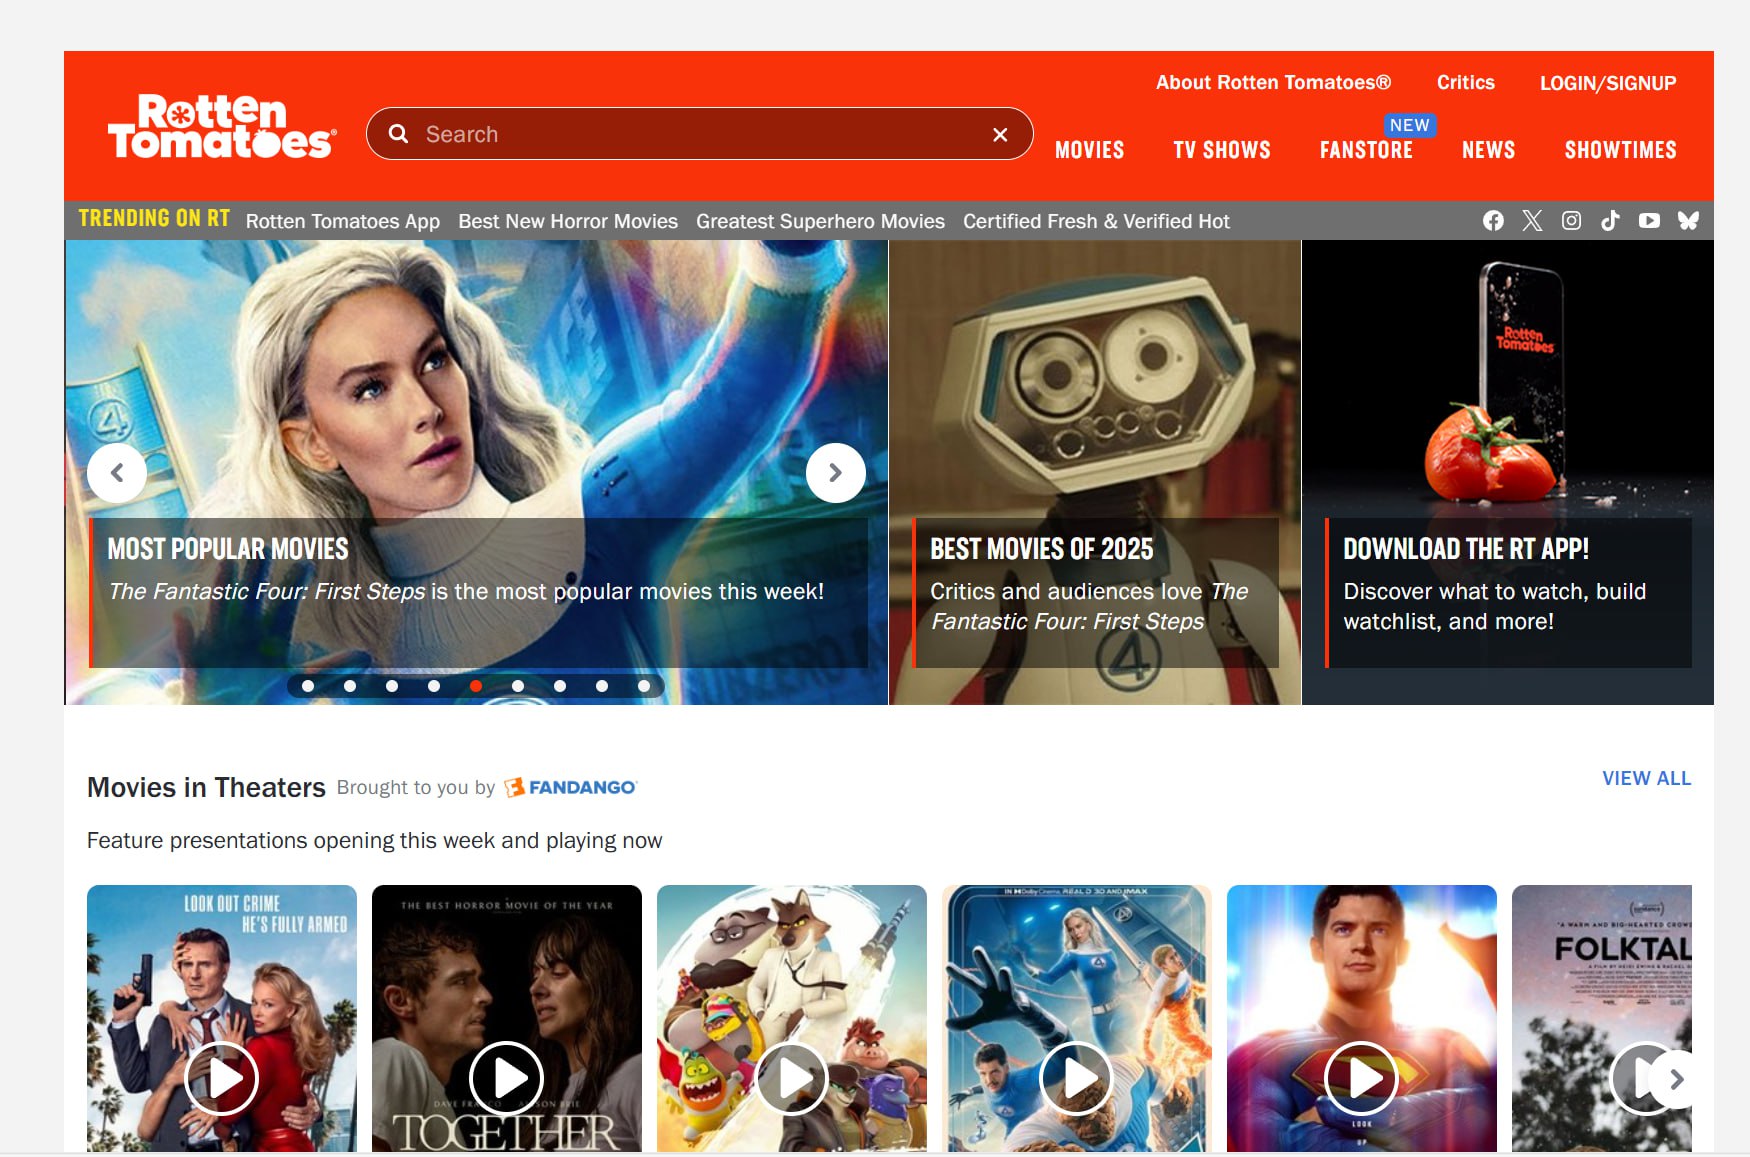Click VIEW ALL for Movies in Theaters
This screenshot has height=1157, width=1750.
point(1646,778)
